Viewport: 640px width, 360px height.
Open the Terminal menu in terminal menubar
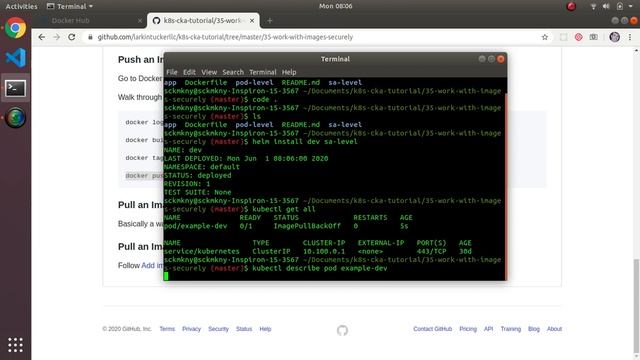(x=262, y=72)
